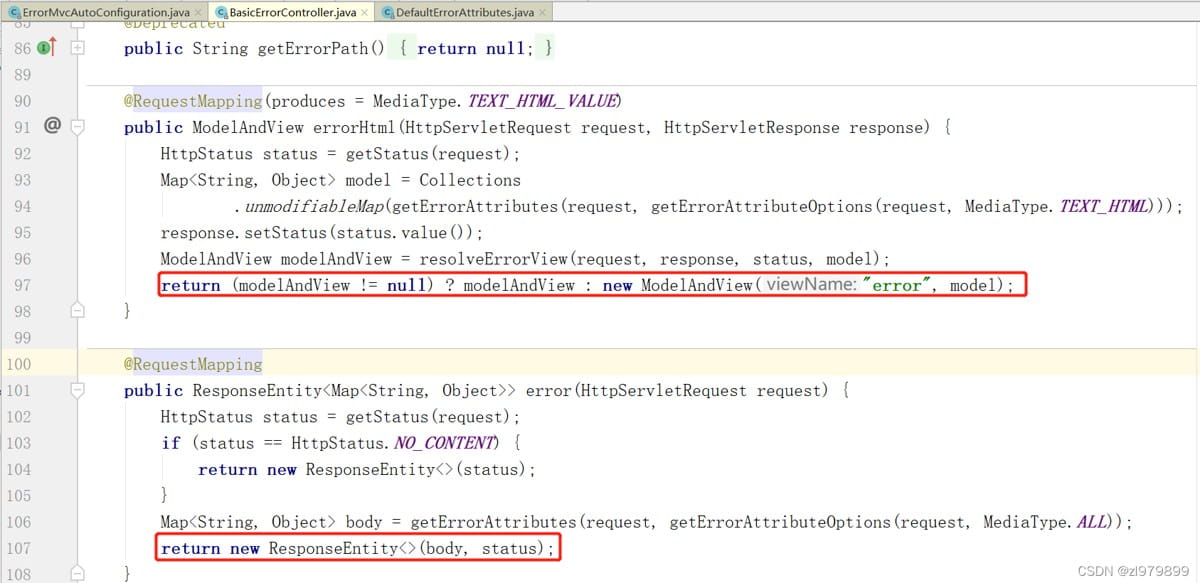Click the Java class icon on DefaultErrorAttributes.java tab
This screenshot has height=583, width=1200.
[x=388, y=13]
